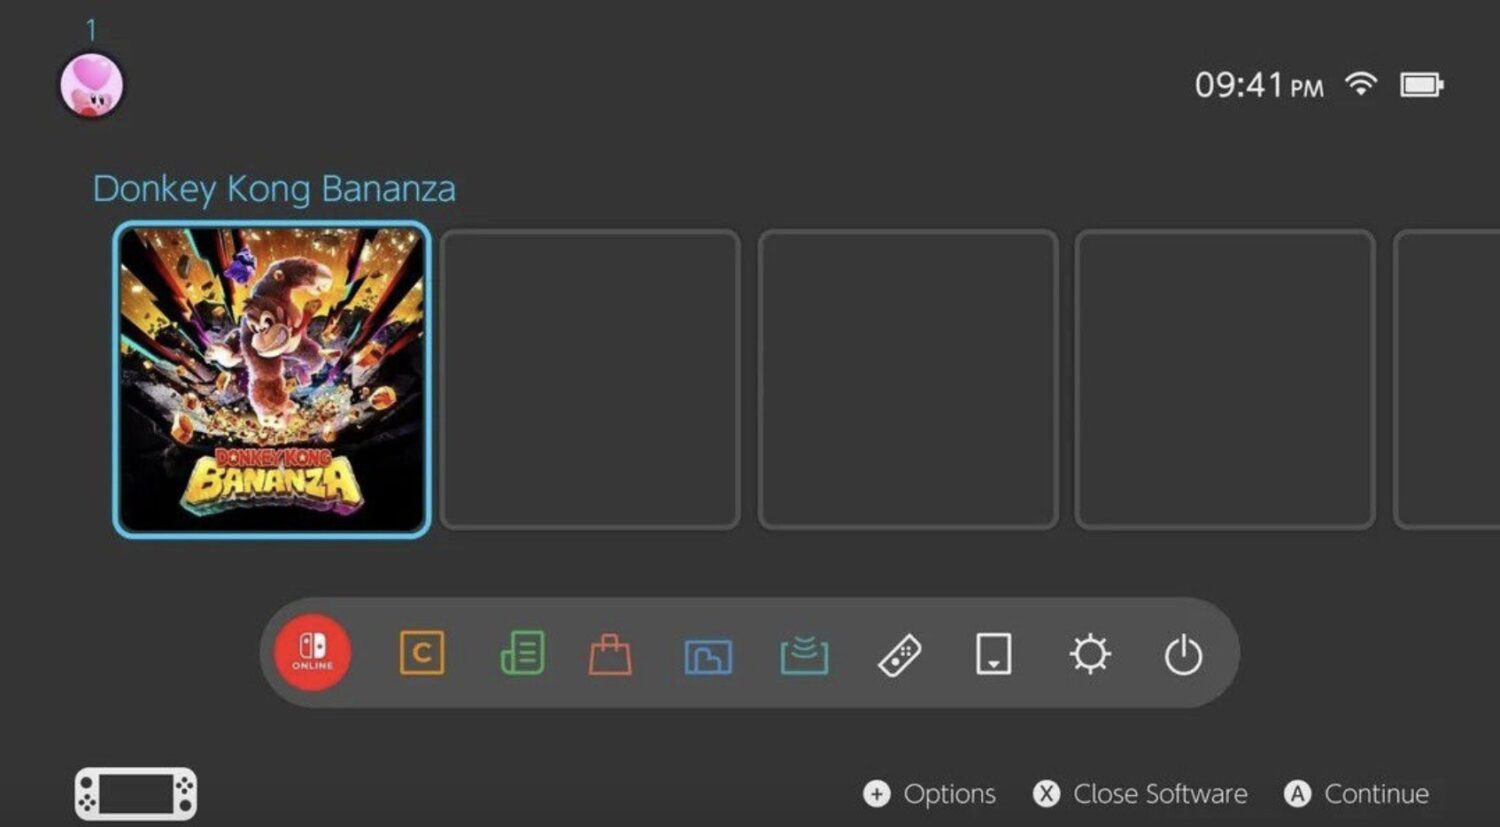
Task: Select the Donkey Kong Bananza game tile
Action: (272, 379)
